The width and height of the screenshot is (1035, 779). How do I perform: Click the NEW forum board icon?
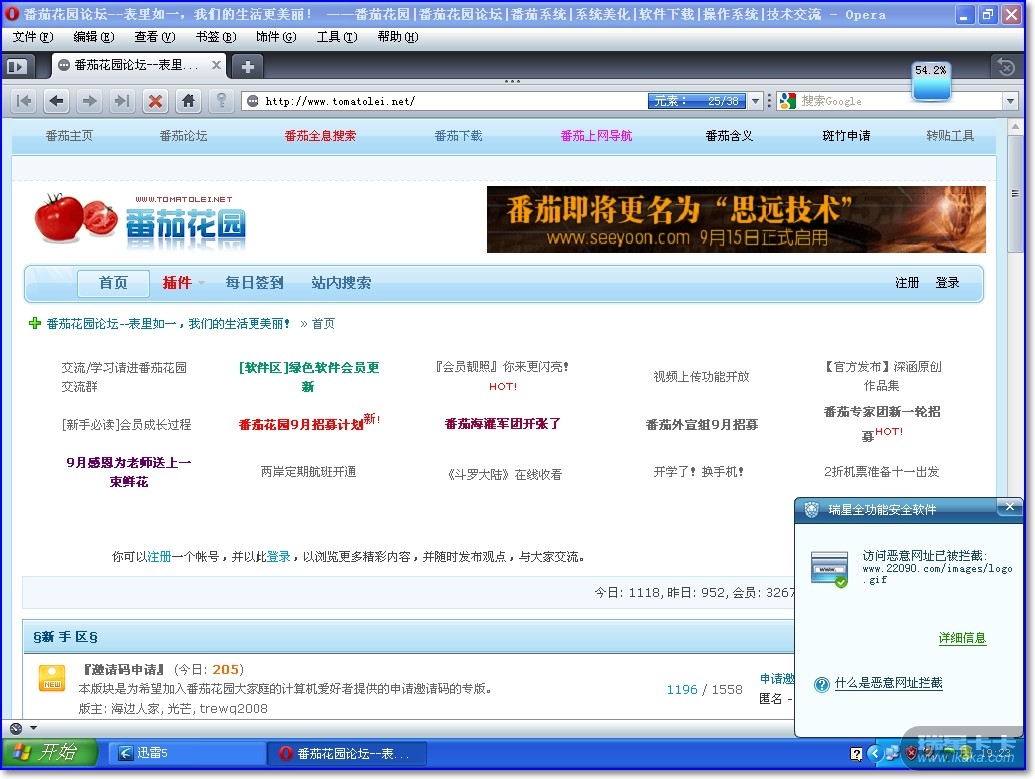tap(52, 679)
